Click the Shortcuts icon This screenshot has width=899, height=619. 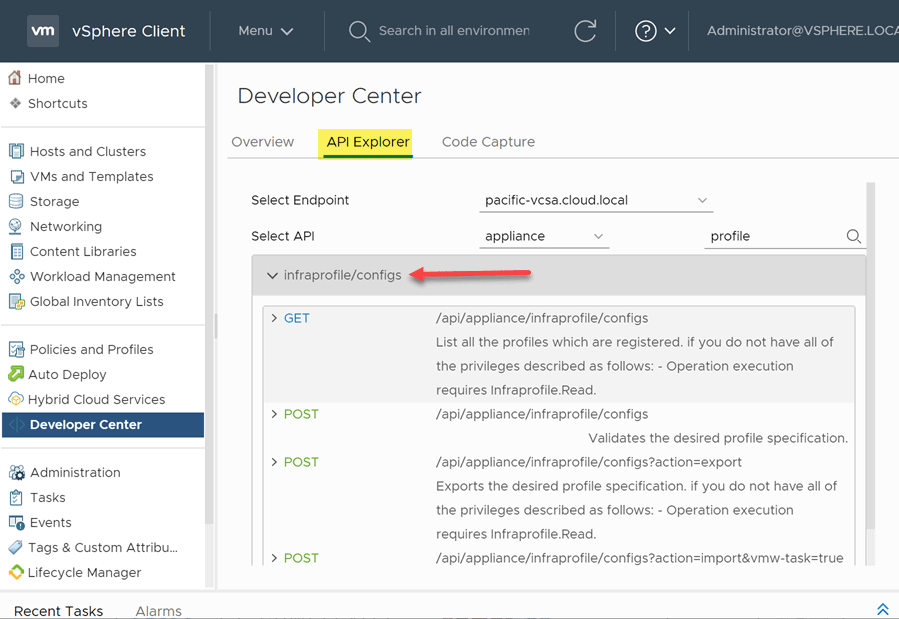pos(15,103)
